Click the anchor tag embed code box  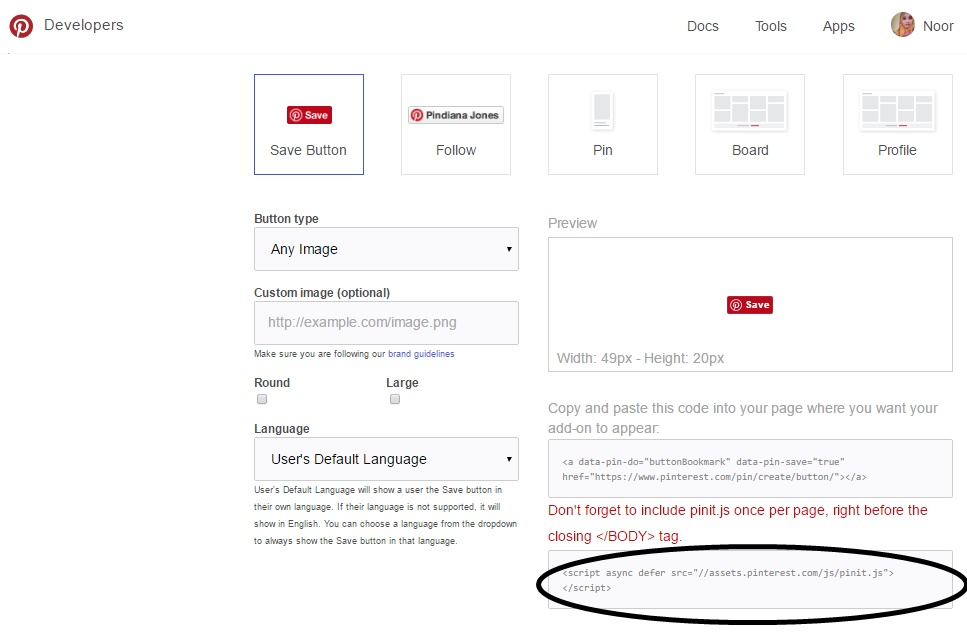[750, 469]
